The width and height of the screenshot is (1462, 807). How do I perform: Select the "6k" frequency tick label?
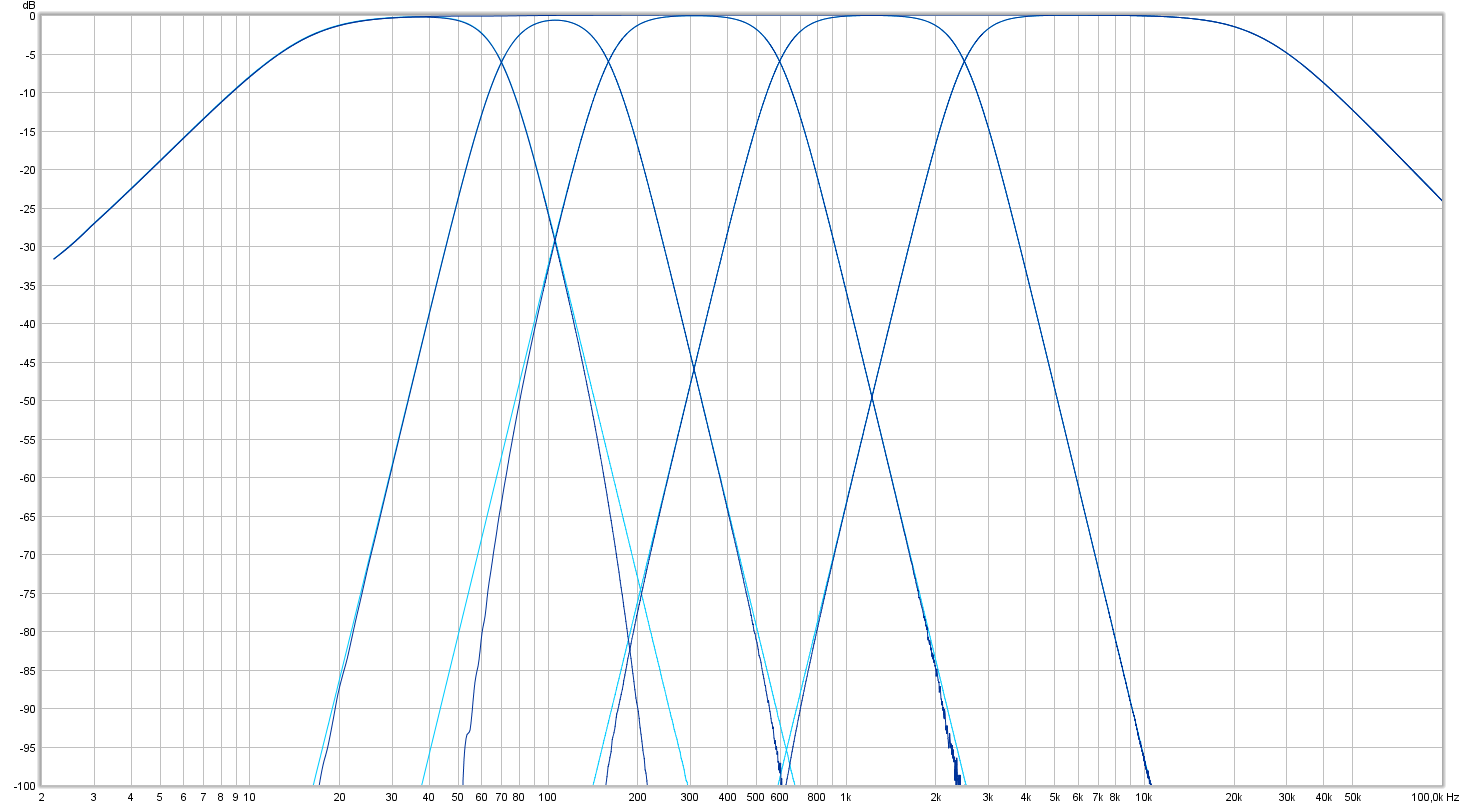1077,798
